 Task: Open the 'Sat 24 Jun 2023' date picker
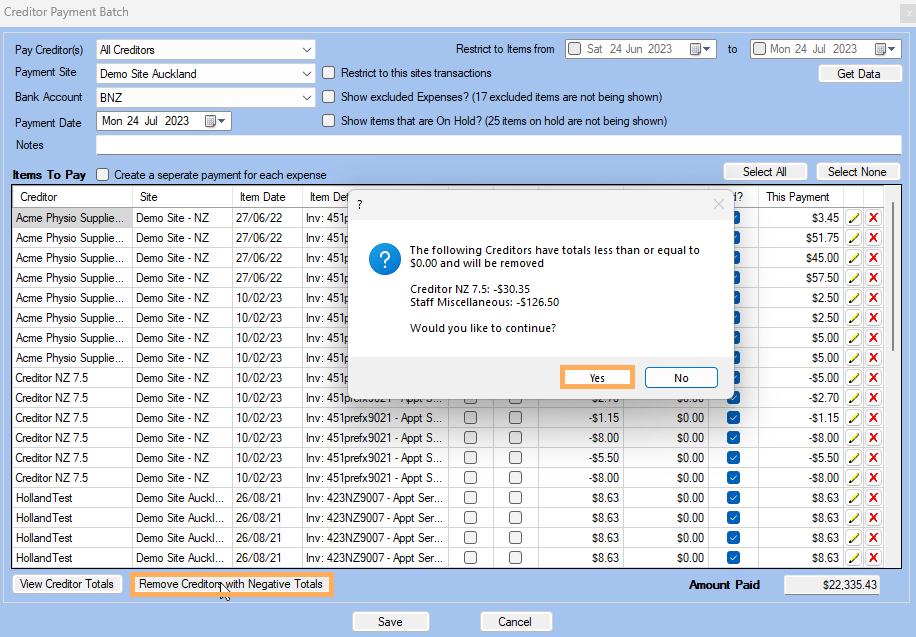pos(700,48)
